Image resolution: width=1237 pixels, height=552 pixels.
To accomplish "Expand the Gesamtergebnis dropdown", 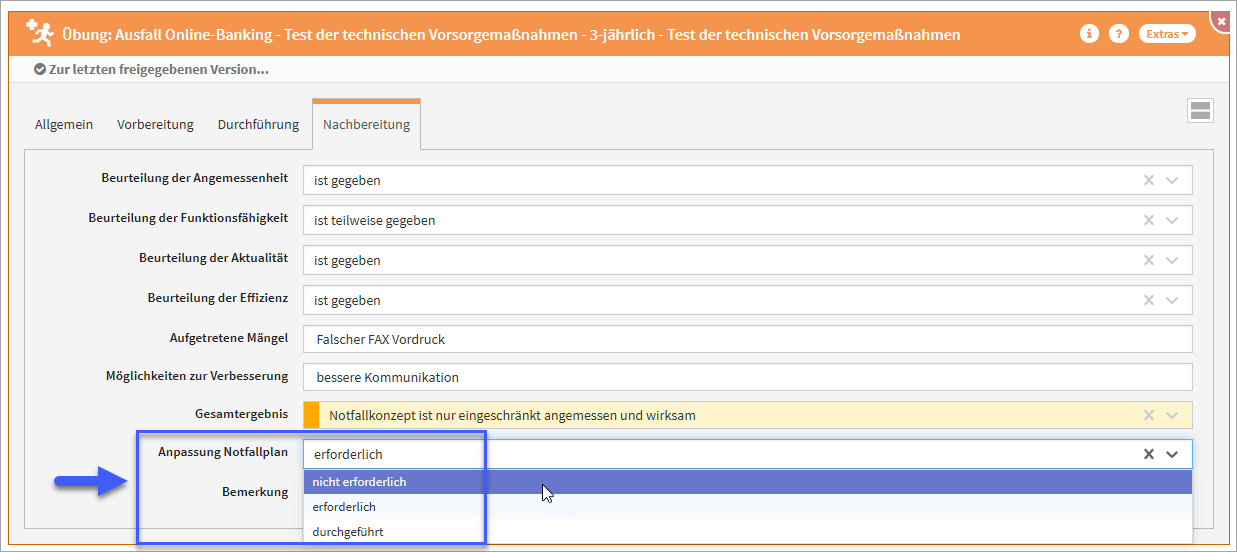I will click(x=1173, y=415).
